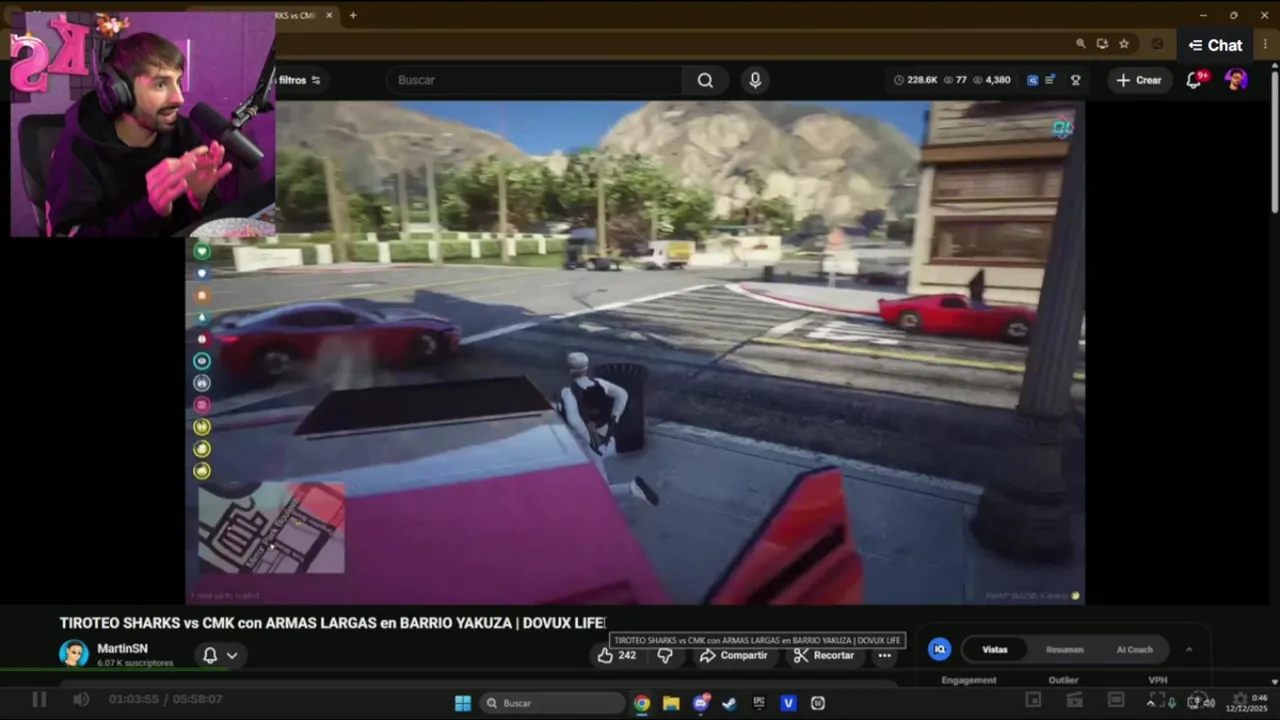Screen dimensions: 1280x720
Task: Close the SHARKS vs CMK browser tab
Action: click(329, 15)
